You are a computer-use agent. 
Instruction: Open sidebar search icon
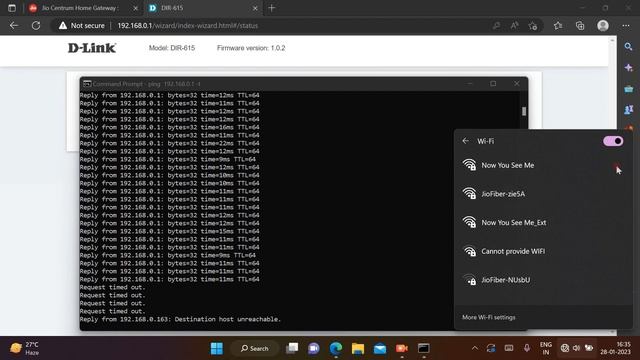629,47
